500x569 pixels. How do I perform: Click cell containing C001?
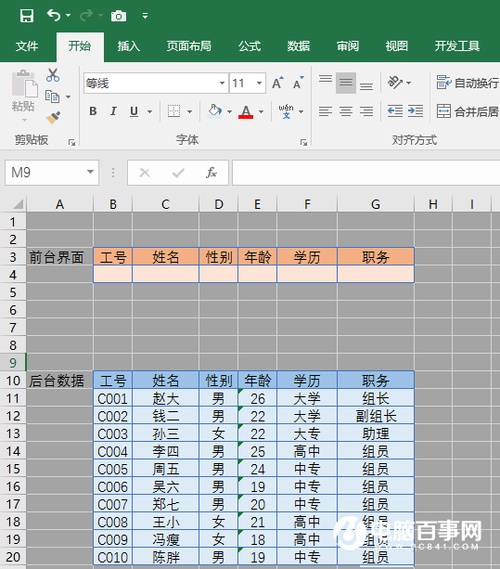pyautogui.click(x=113, y=398)
